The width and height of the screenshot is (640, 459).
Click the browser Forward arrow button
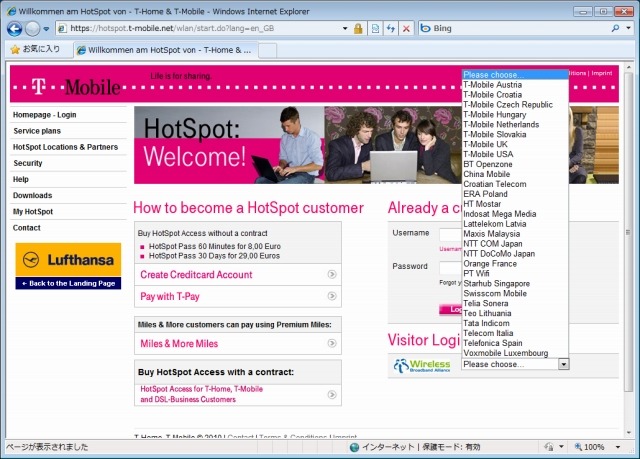click(32, 29)
